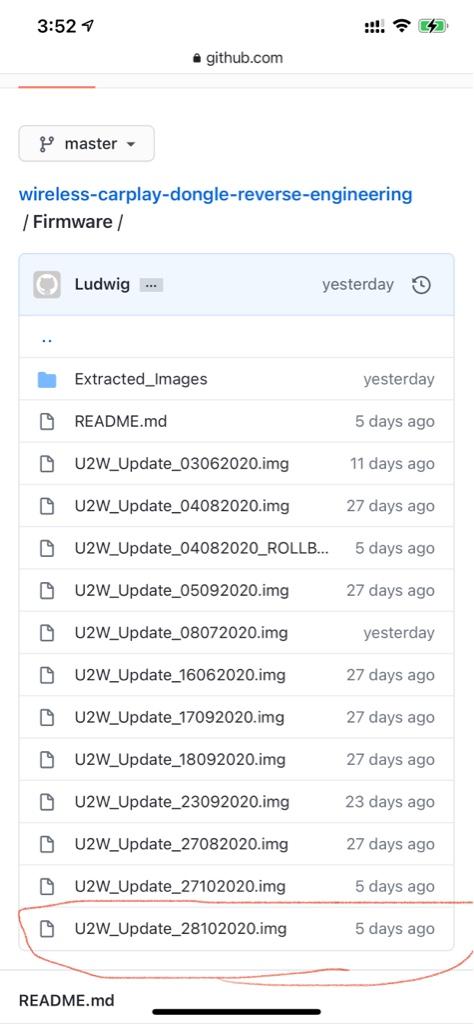Tap the lock icon beside github.com

tap(198, 58)
